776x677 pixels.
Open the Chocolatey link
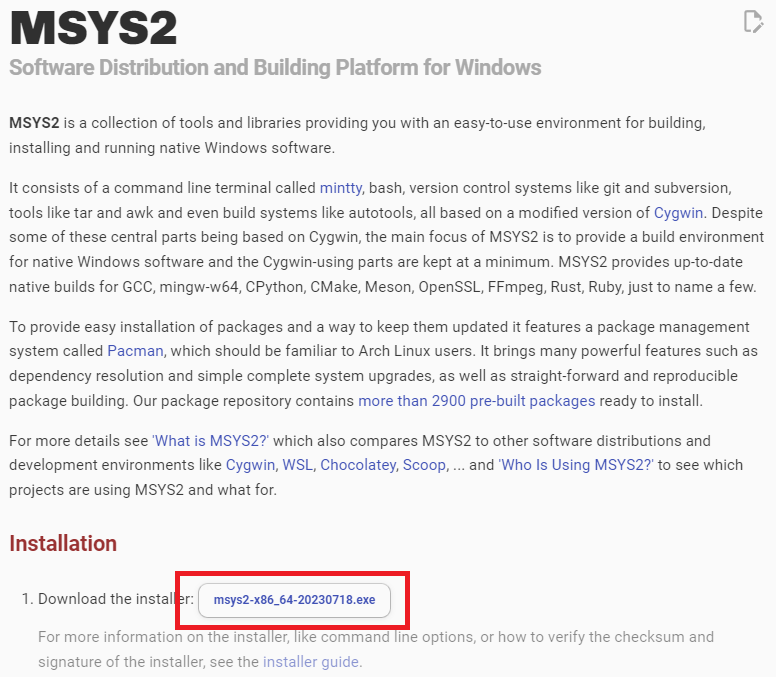click(358, 465)
